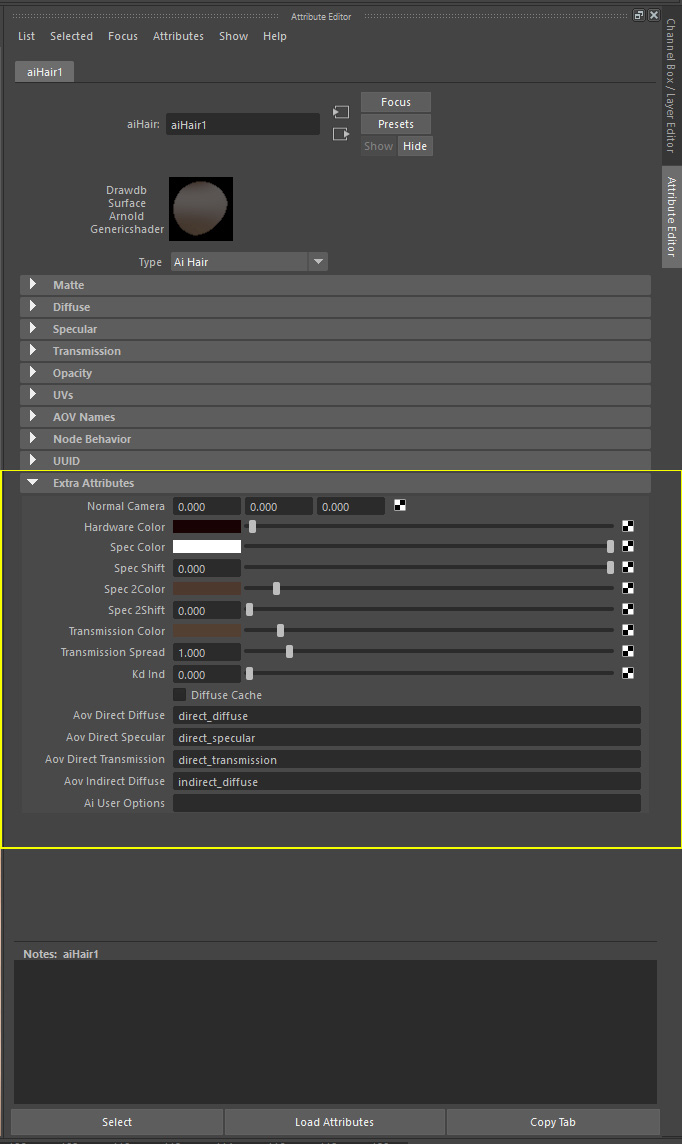Click the Transmission Spread map checker icon
Viewport: 682px width, 1144px height.
627,652
